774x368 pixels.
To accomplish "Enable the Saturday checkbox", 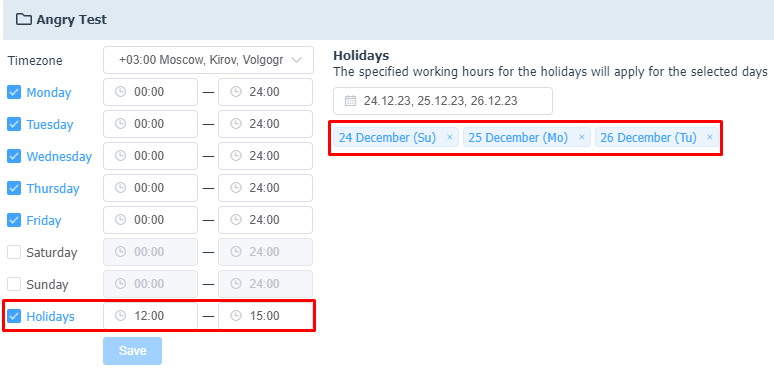I will (14, 253).
